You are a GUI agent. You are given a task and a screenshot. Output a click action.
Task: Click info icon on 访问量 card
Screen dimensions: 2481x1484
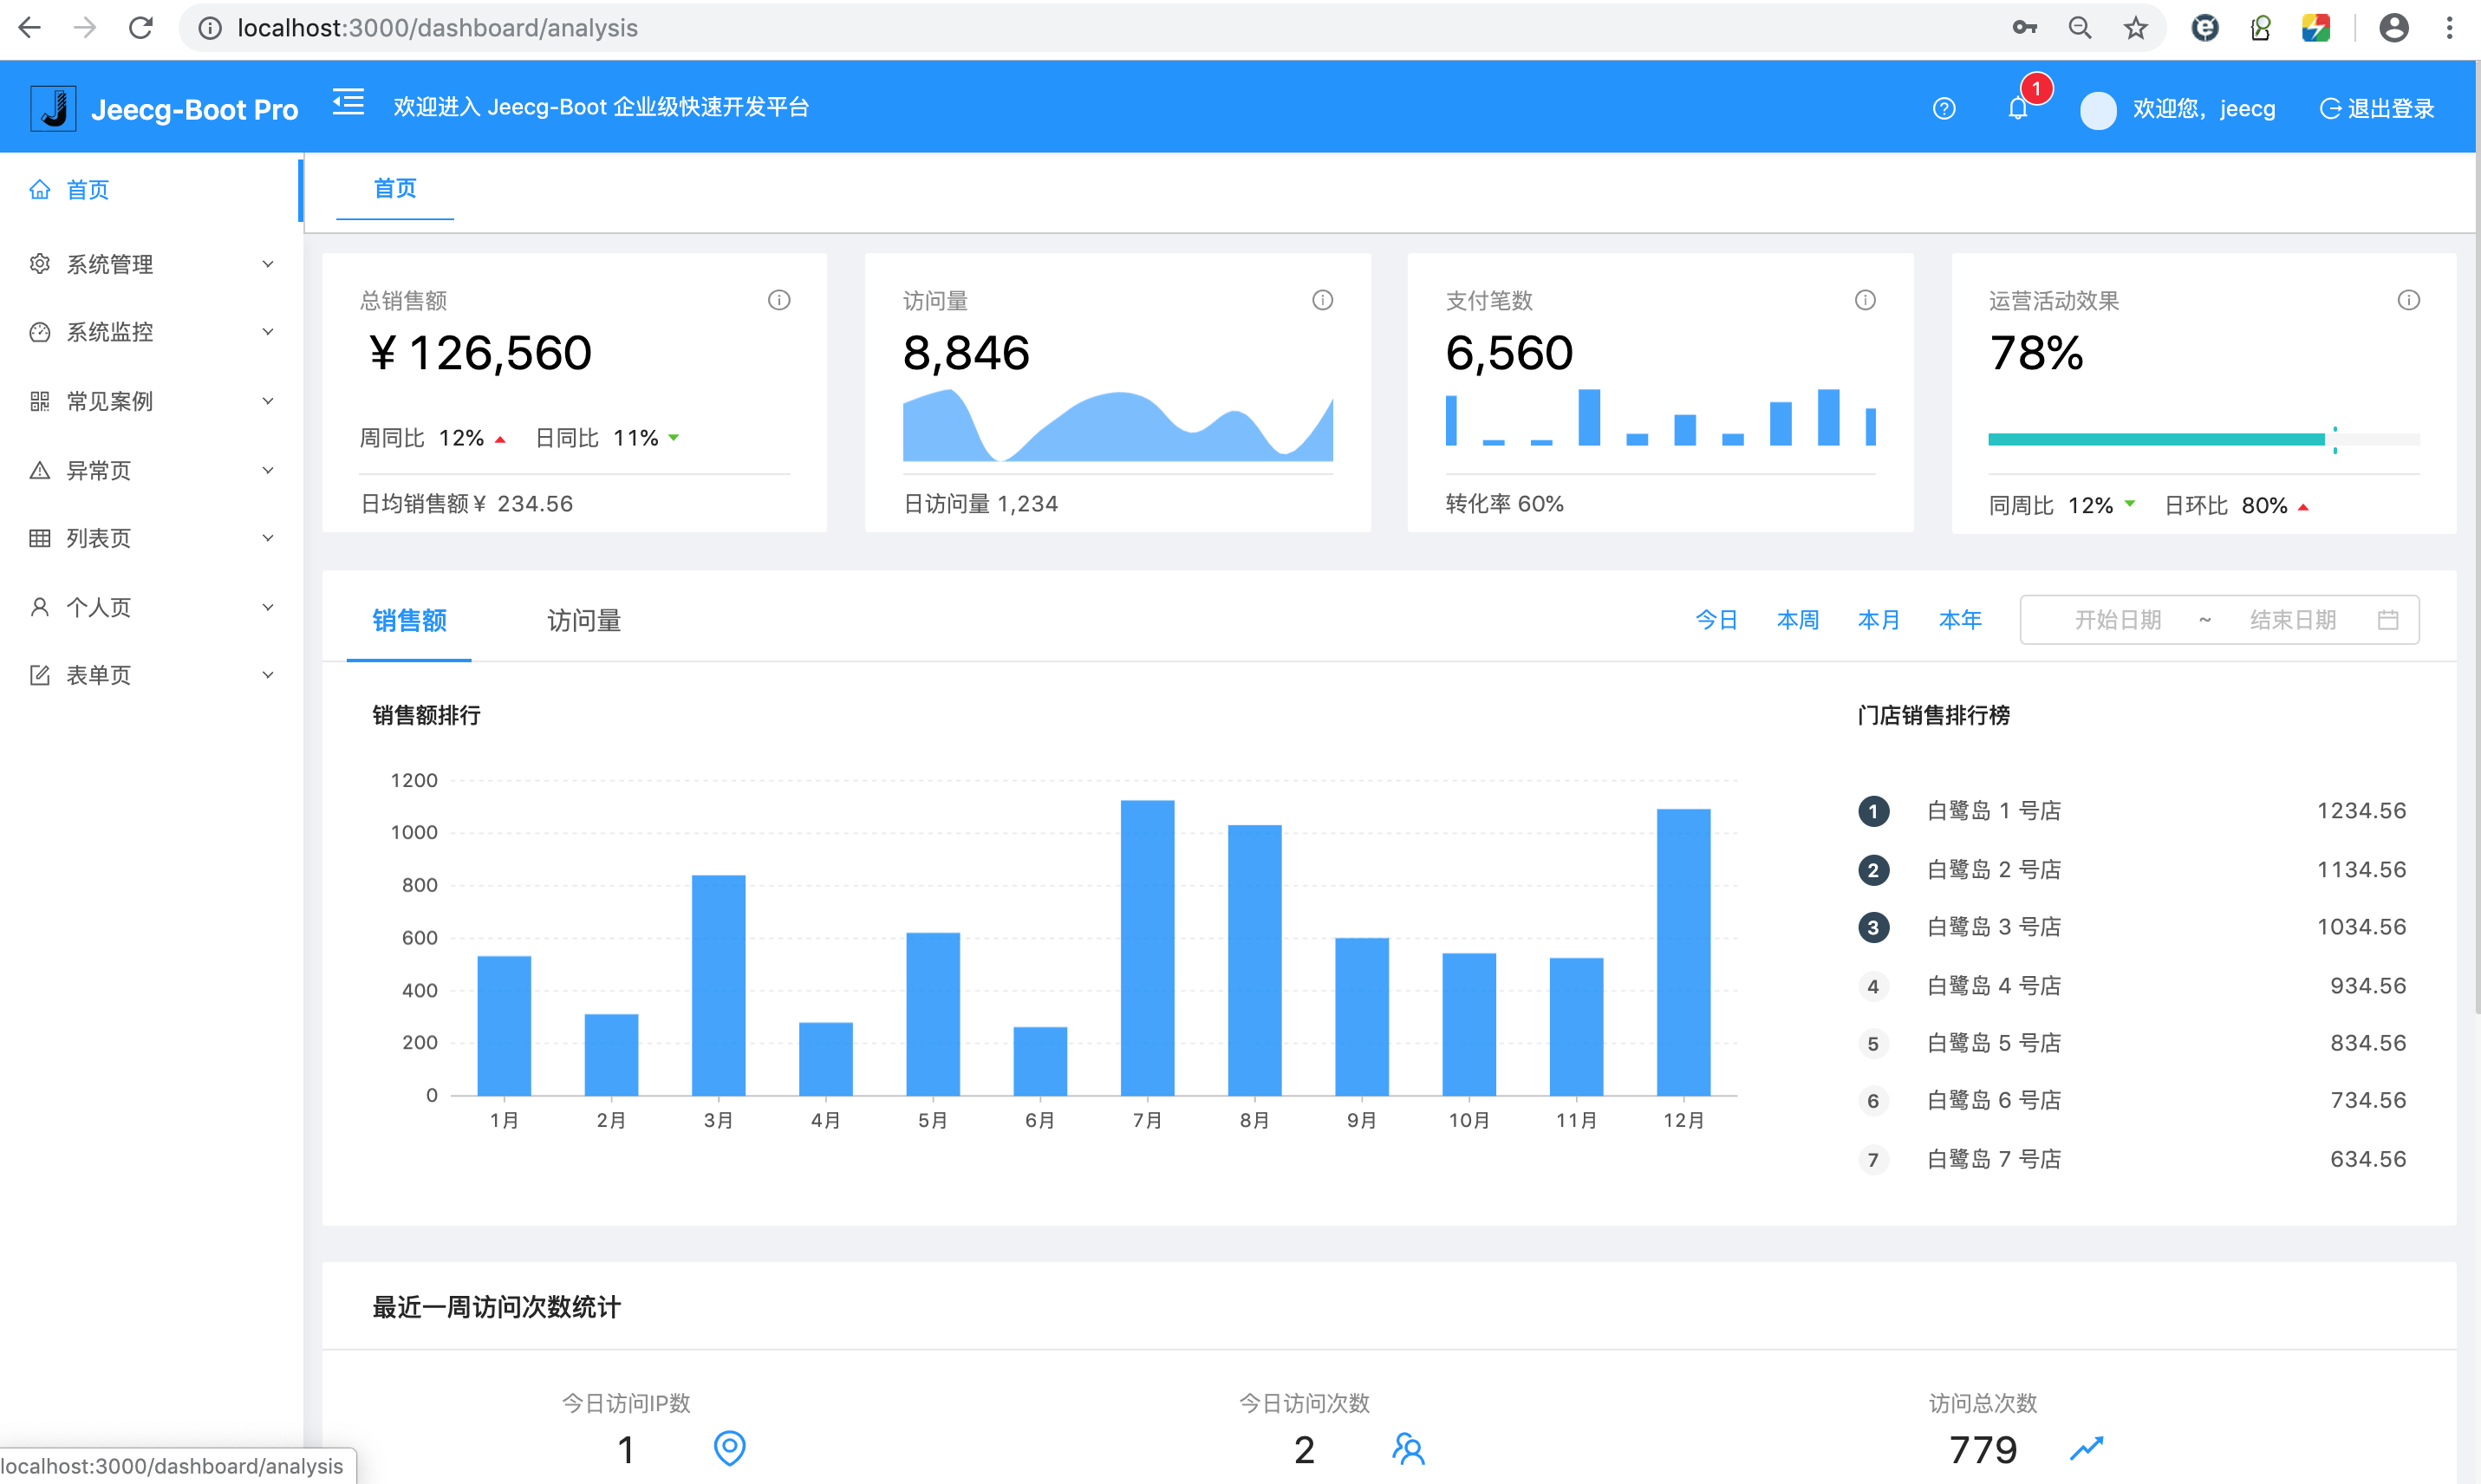pyautogui.click(x=1322, y=300)
